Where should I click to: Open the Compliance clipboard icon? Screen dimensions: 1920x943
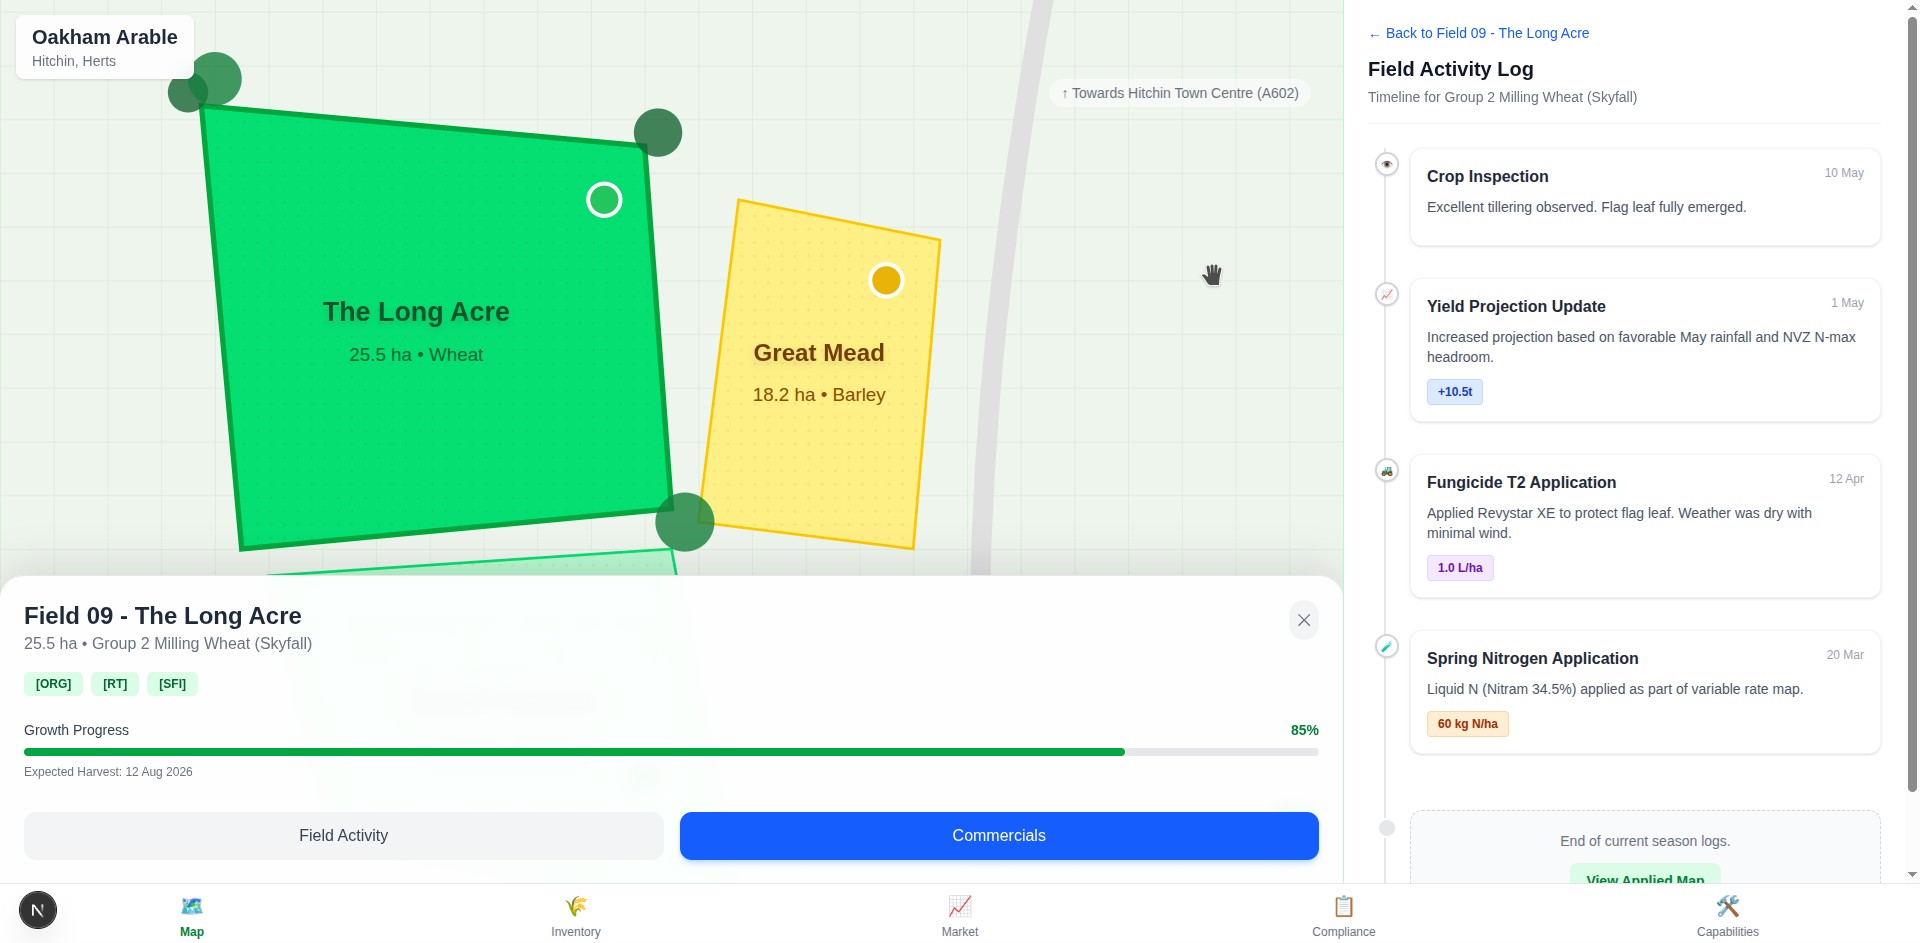(x=1344, y=906)
